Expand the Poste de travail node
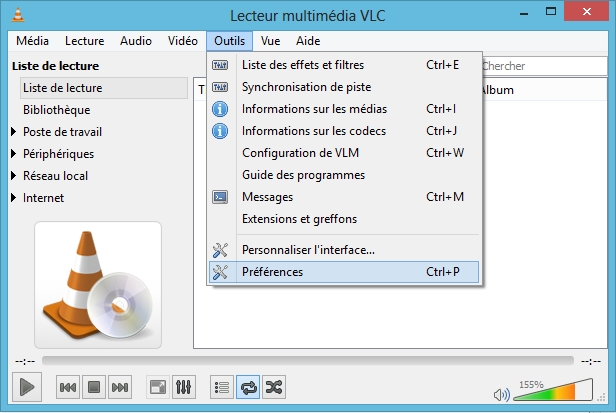The height and width of the screenshot is (413, 616). click(x=14, y=132)
